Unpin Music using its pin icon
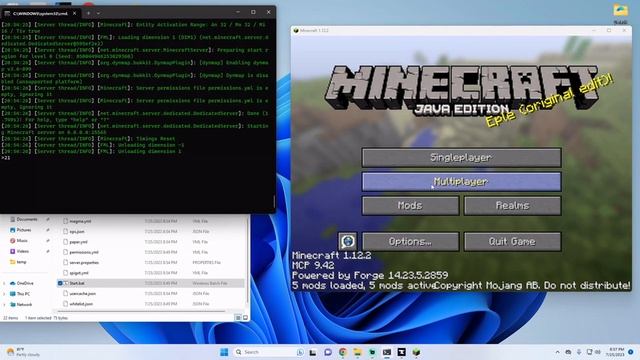The width and height of the screenshot is (640, 360). pyautogui.click(x=48, y=240)
